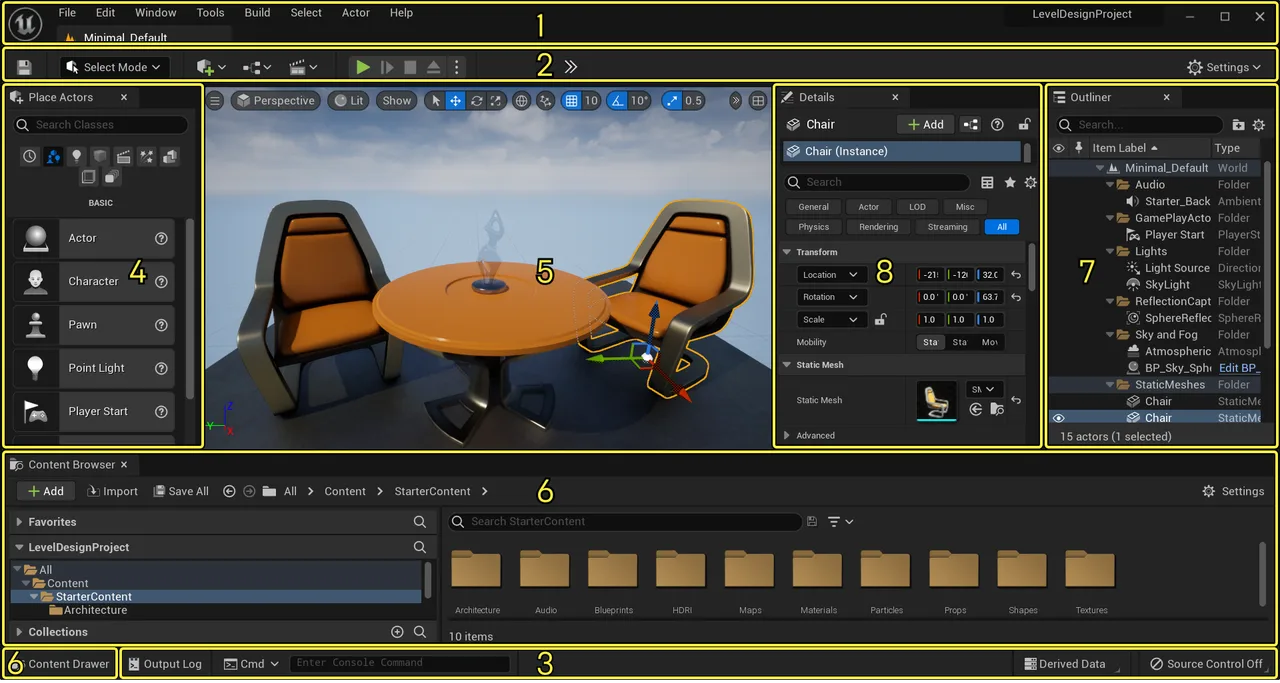Viewport: 1280px width, 683px height.
Task: Toggle Details favorites star filter
Action: click(x=1010, y=183)
